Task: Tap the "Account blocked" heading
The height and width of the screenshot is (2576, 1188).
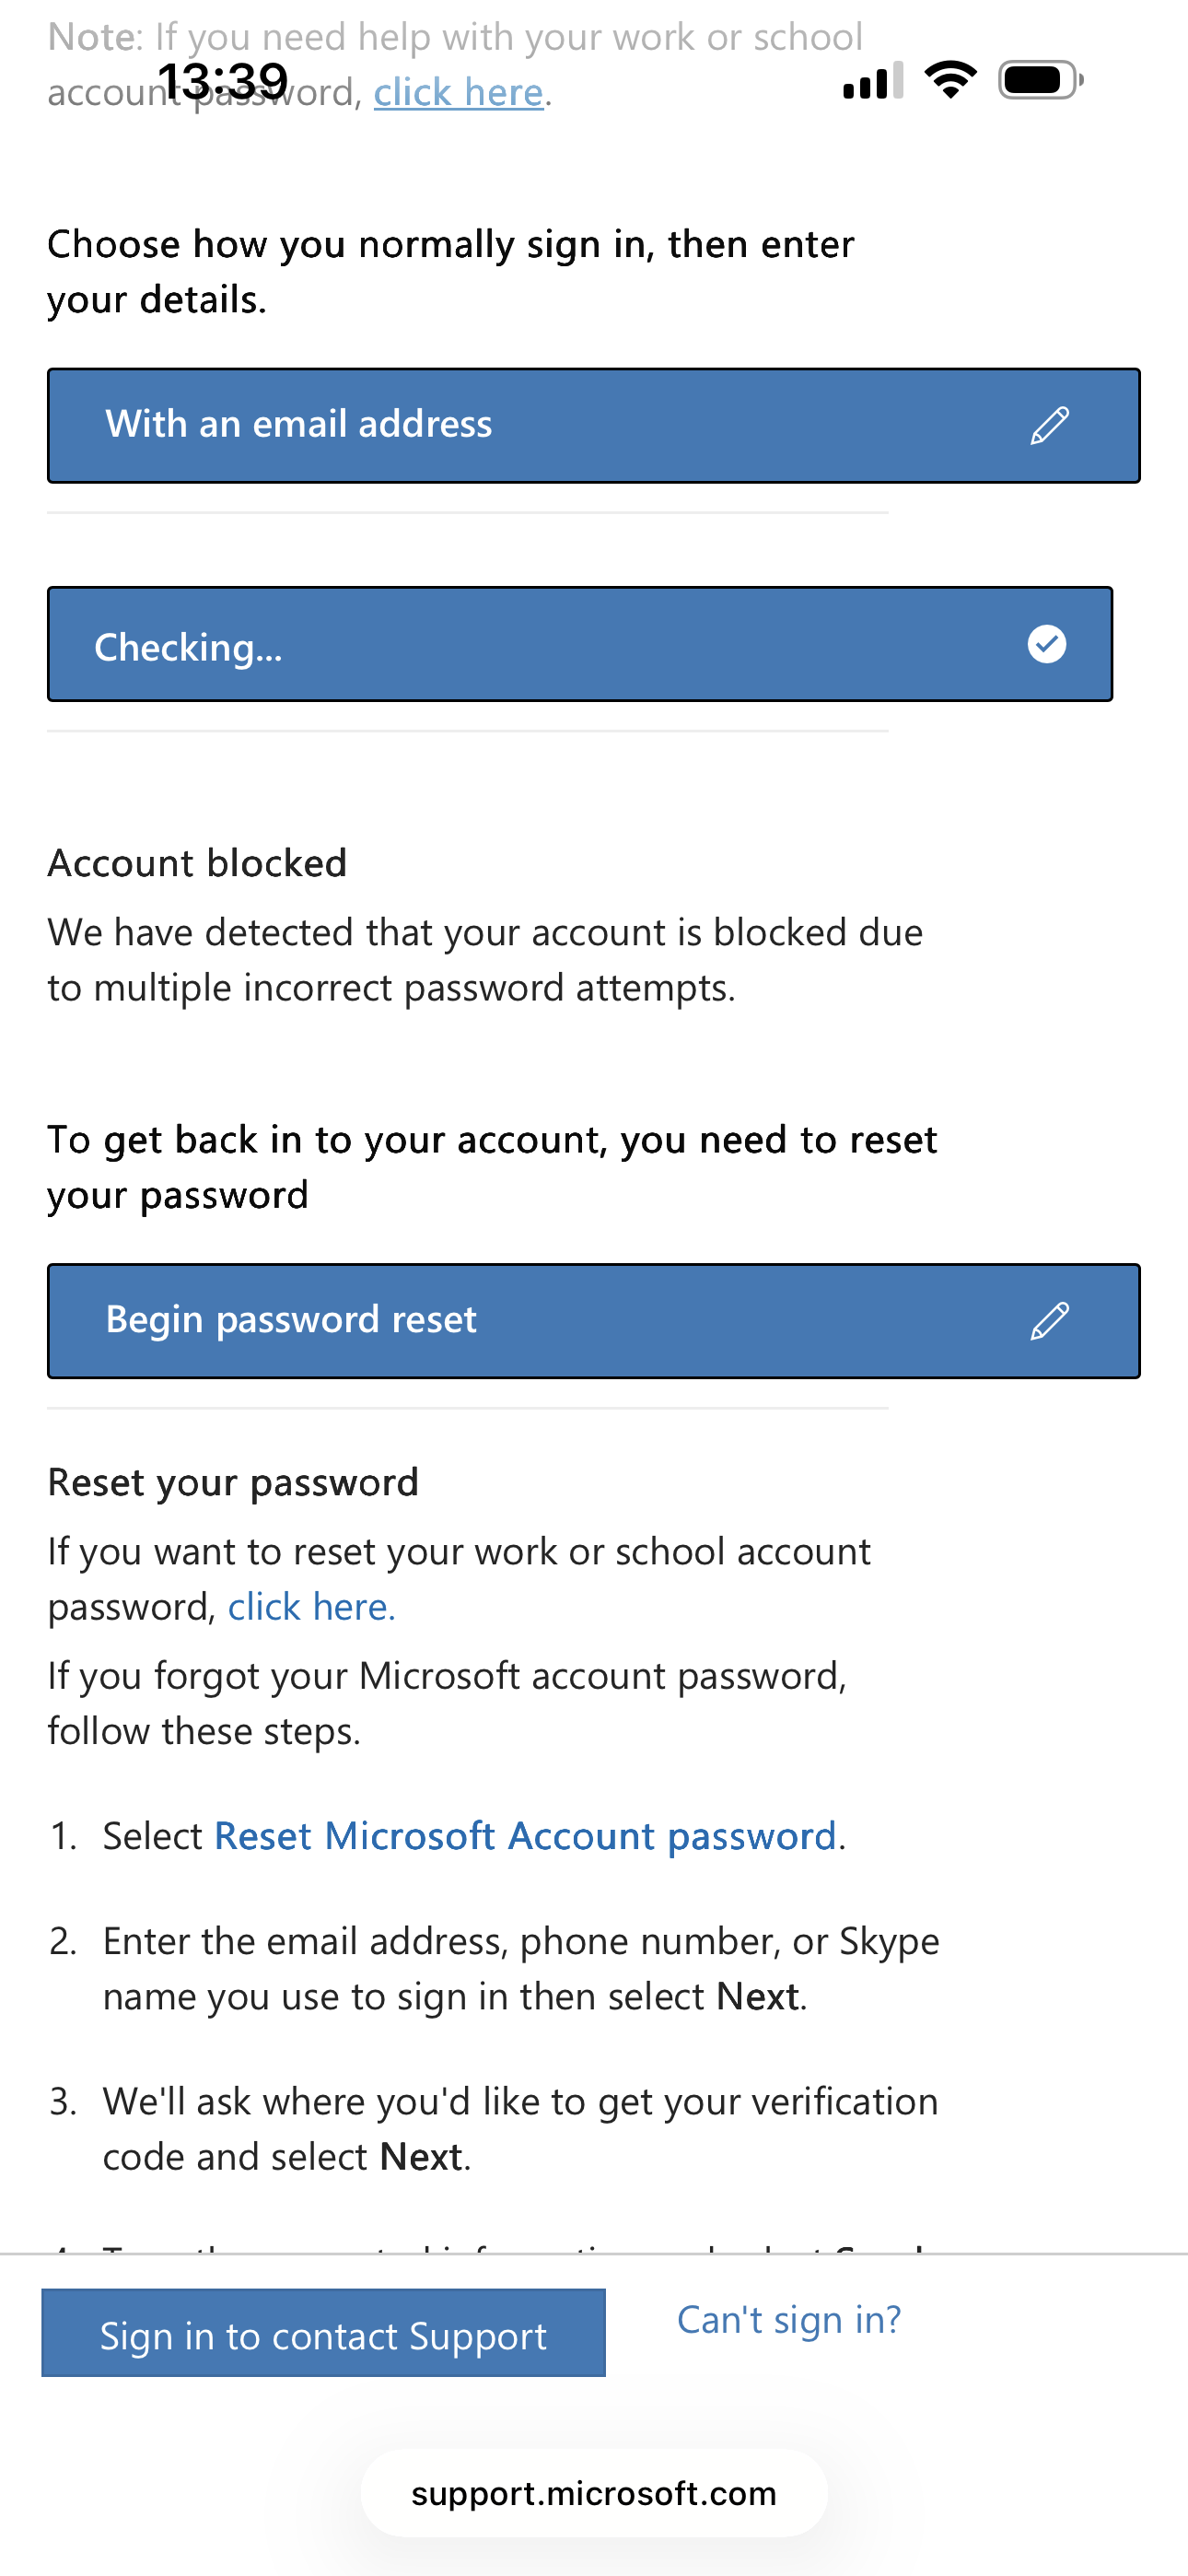Action: pos(197,863)
